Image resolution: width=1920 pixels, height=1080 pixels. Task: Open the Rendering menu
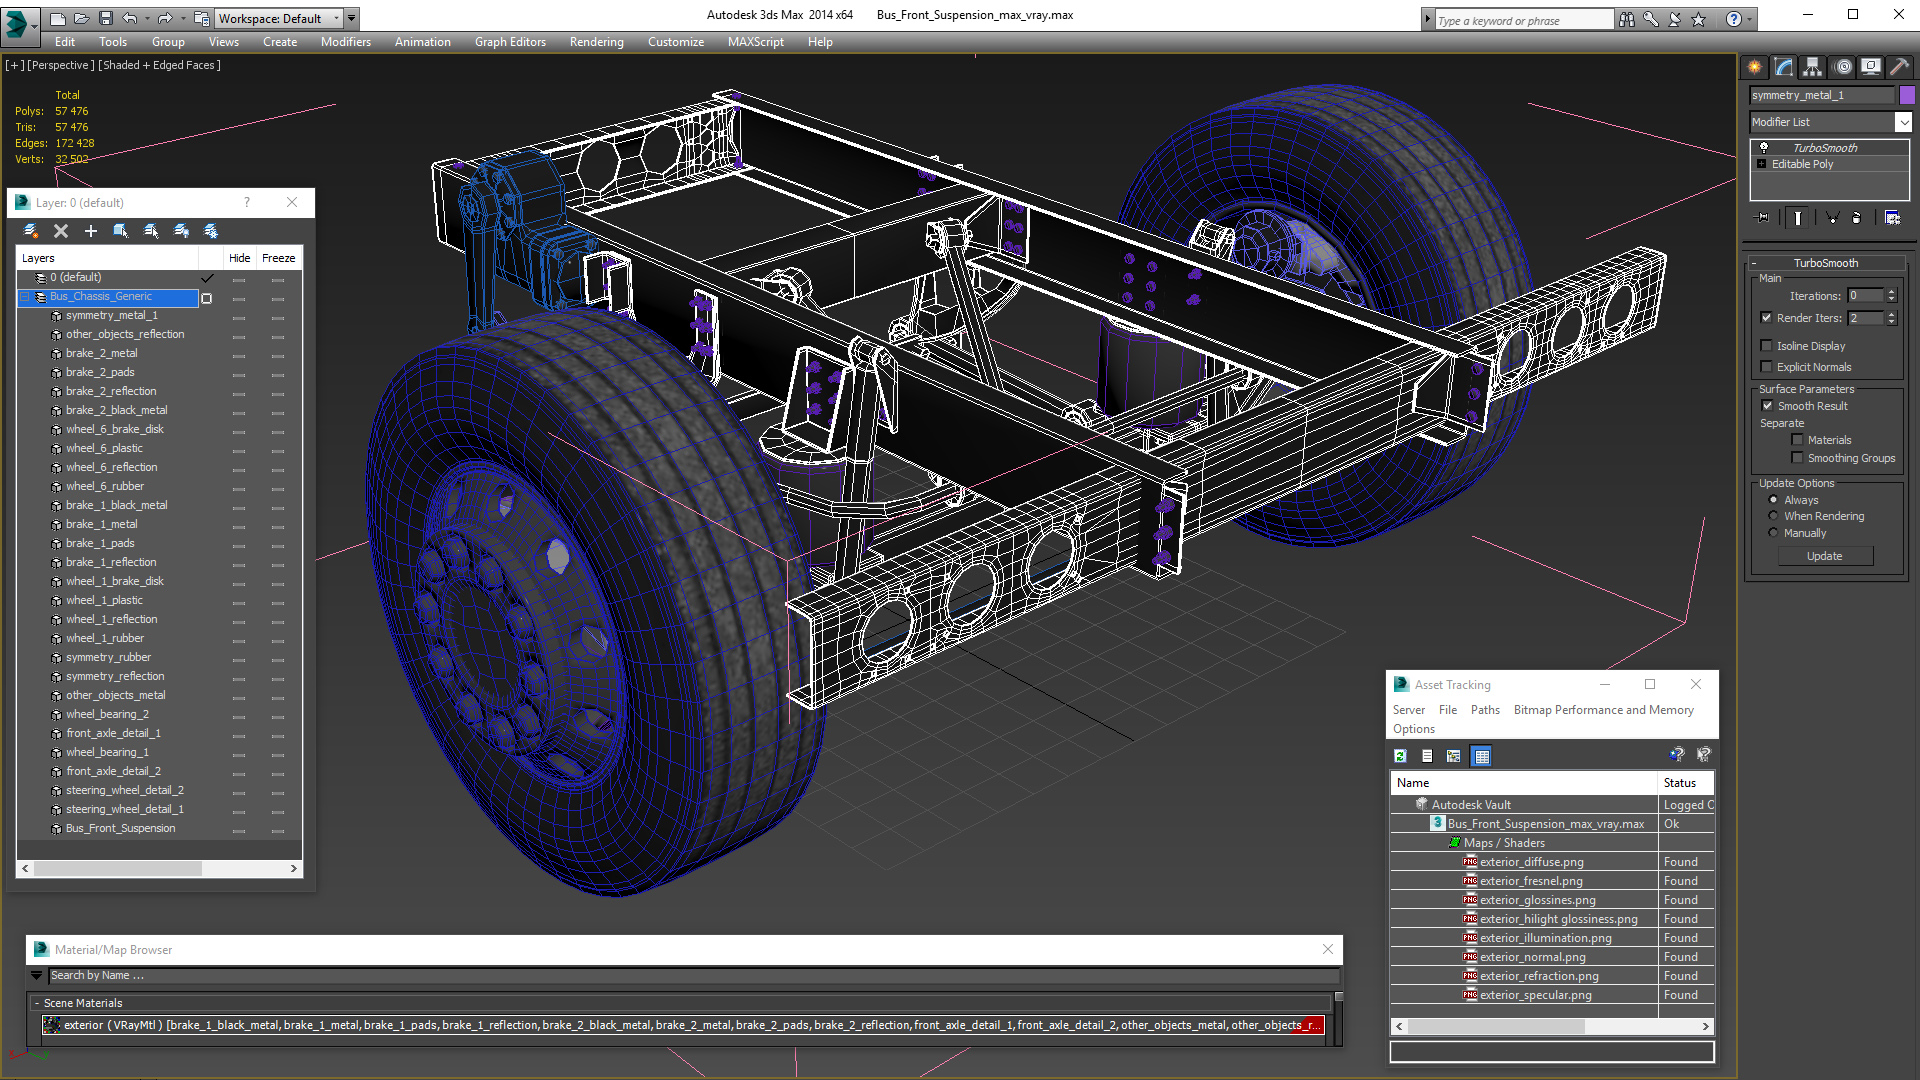click(x=596, y=42)
